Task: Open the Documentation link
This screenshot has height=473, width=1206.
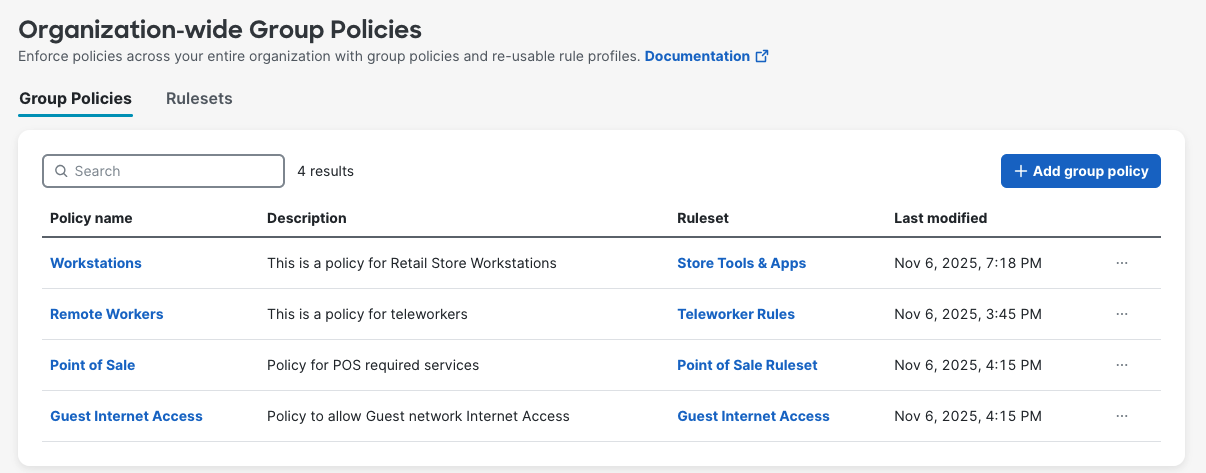Action: 697,56
